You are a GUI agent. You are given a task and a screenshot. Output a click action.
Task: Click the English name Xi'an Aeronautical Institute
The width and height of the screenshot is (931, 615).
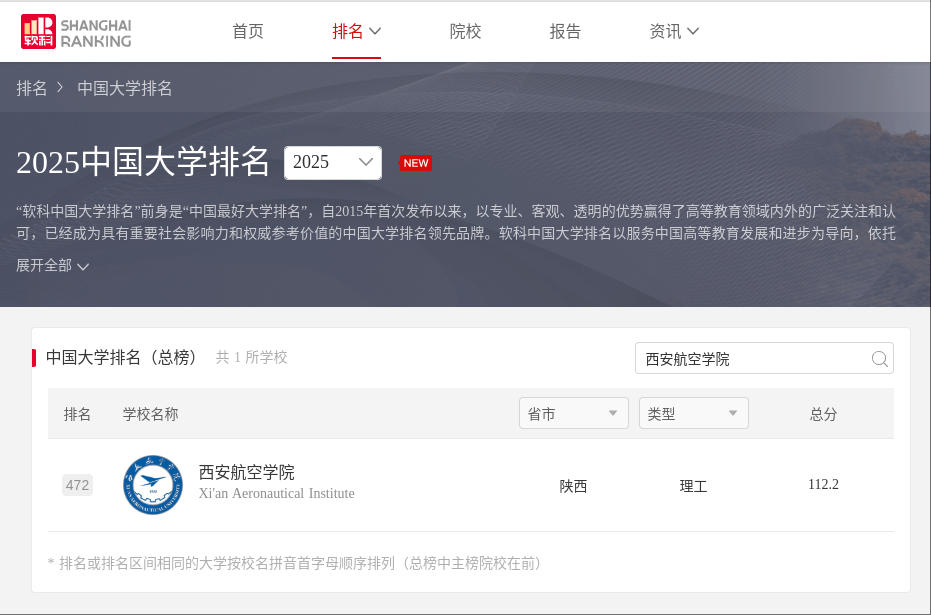276,494
